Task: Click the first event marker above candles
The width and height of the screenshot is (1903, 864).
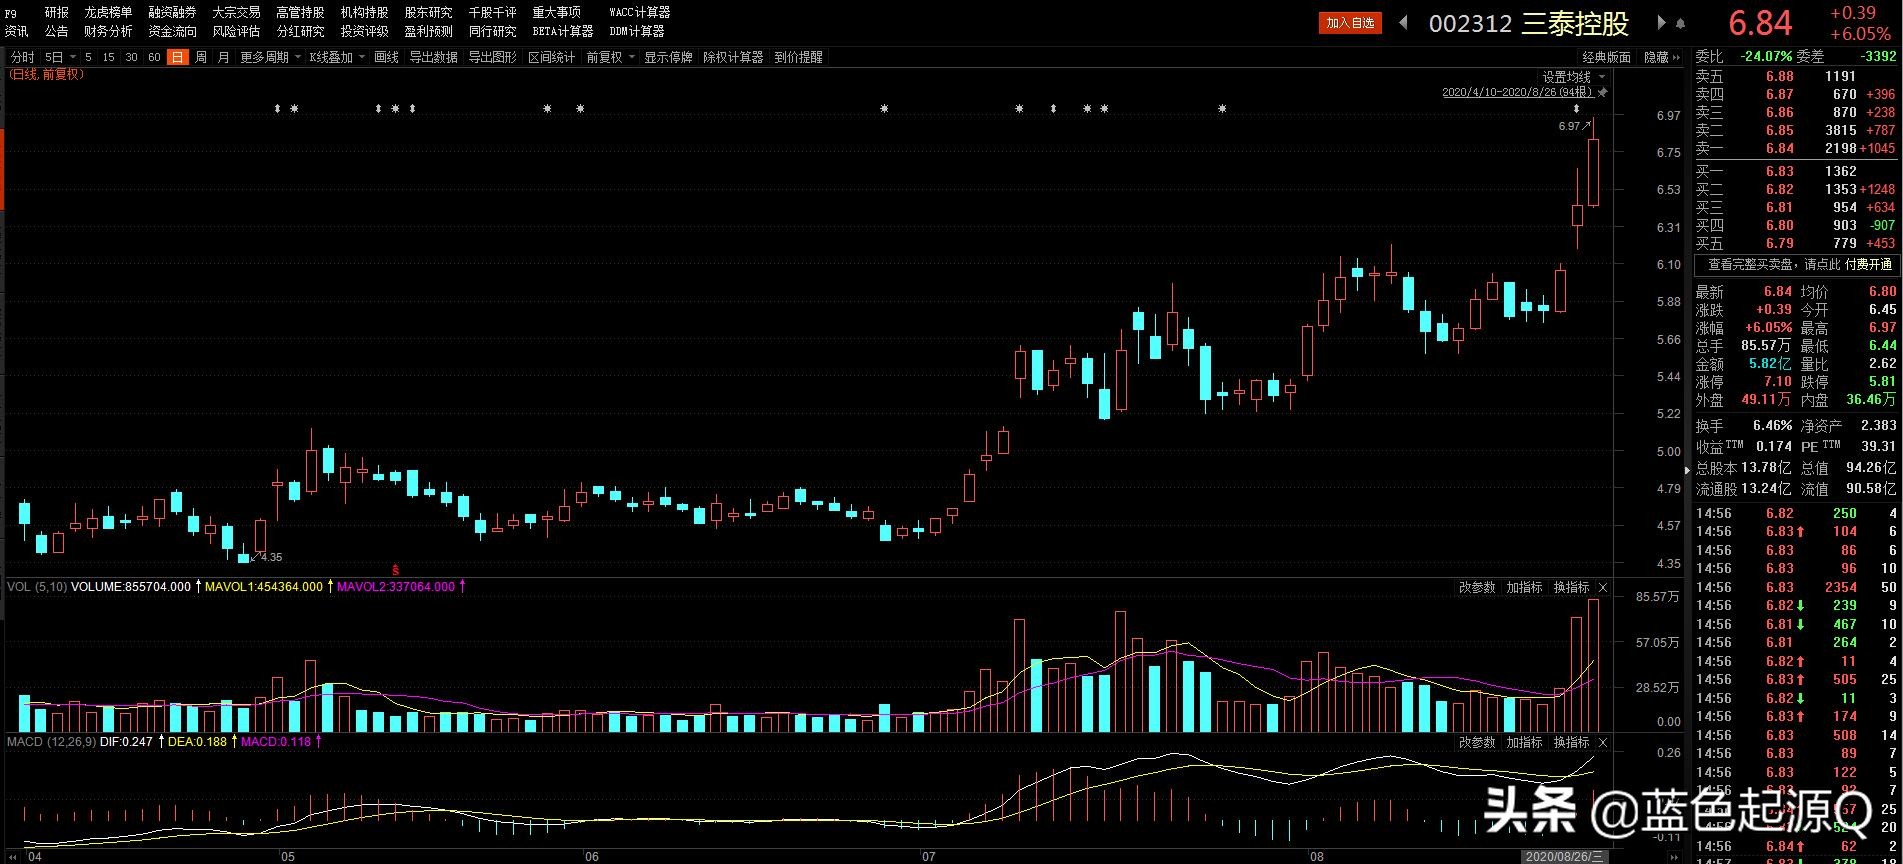Action: click(x=278, y=108)
